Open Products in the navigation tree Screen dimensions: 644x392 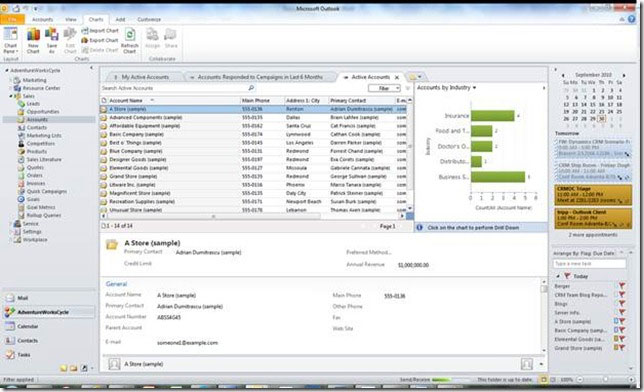37,152
